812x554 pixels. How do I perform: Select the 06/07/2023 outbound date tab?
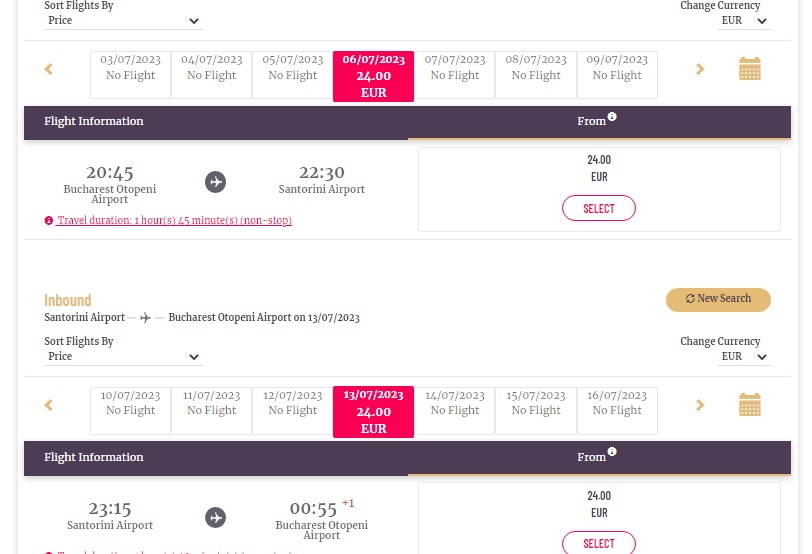(x=373, y=76)
